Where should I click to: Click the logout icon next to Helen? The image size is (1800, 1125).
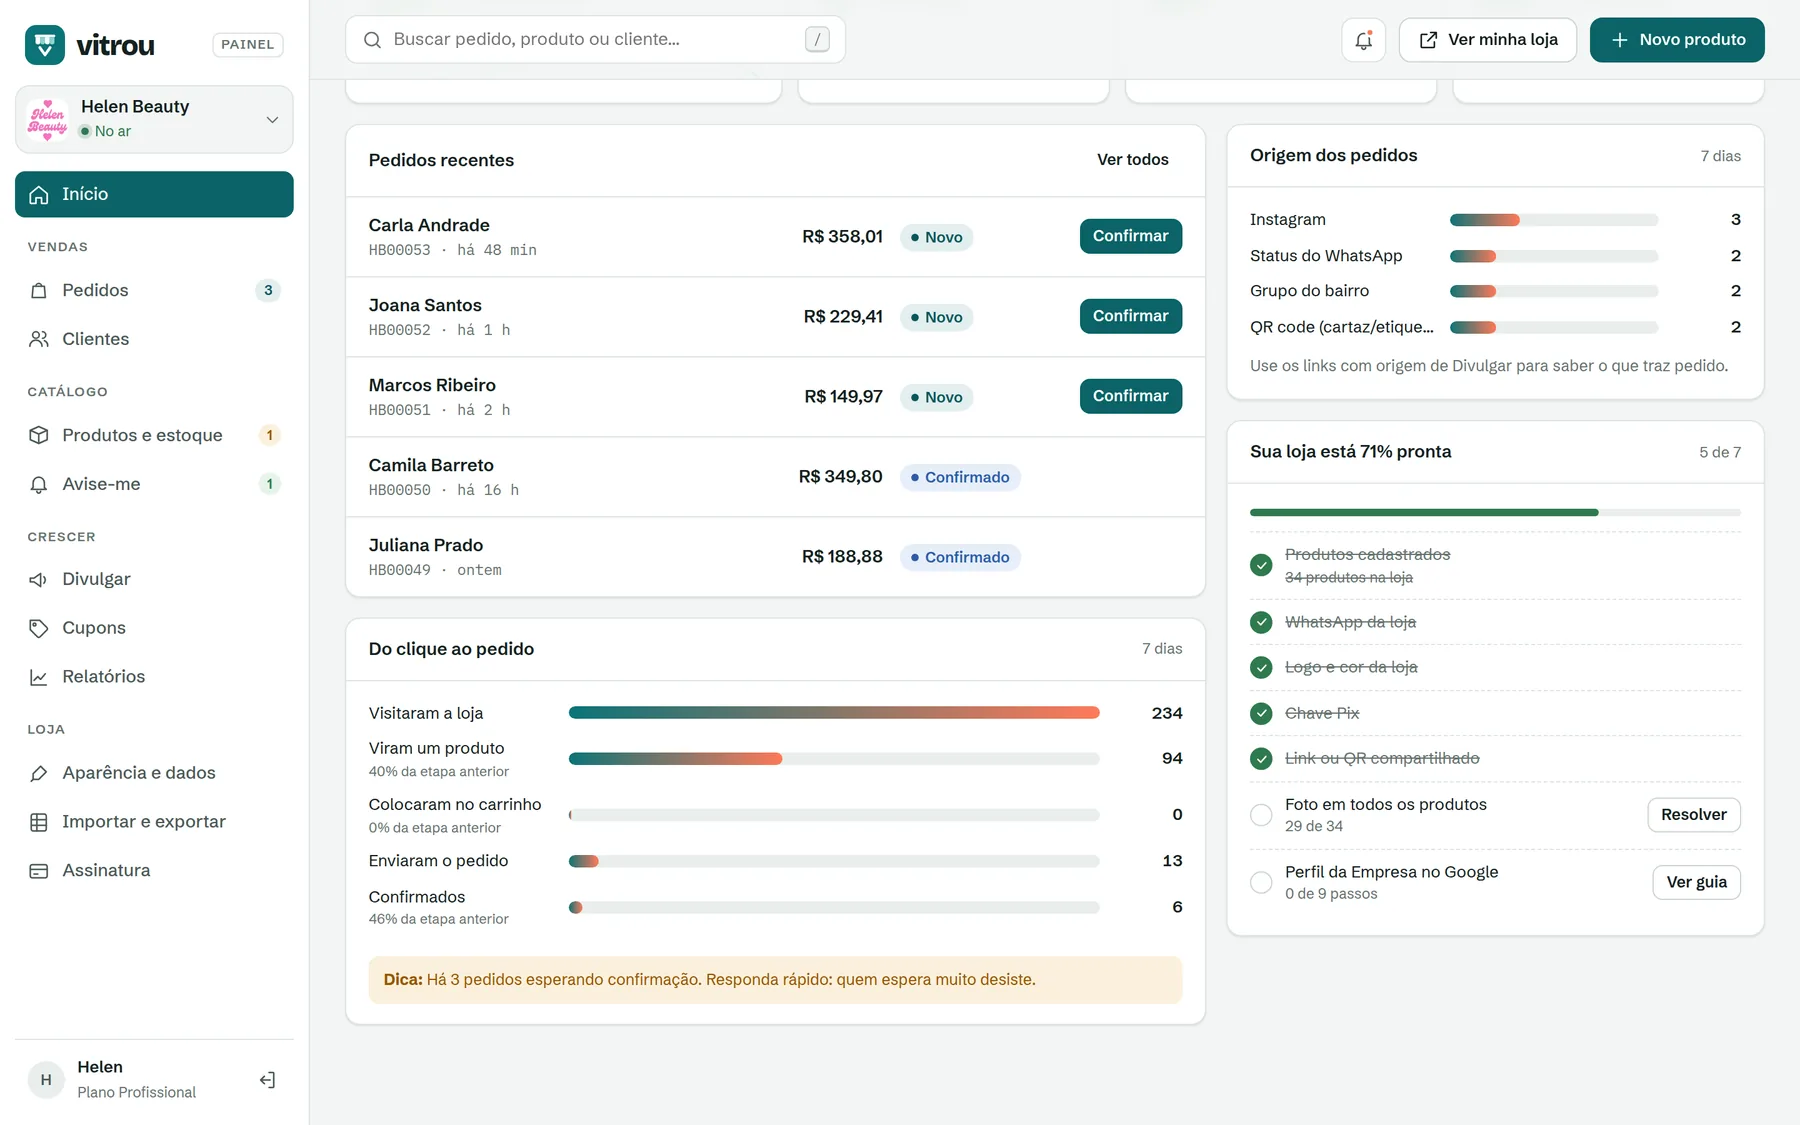coord(267,1080)
